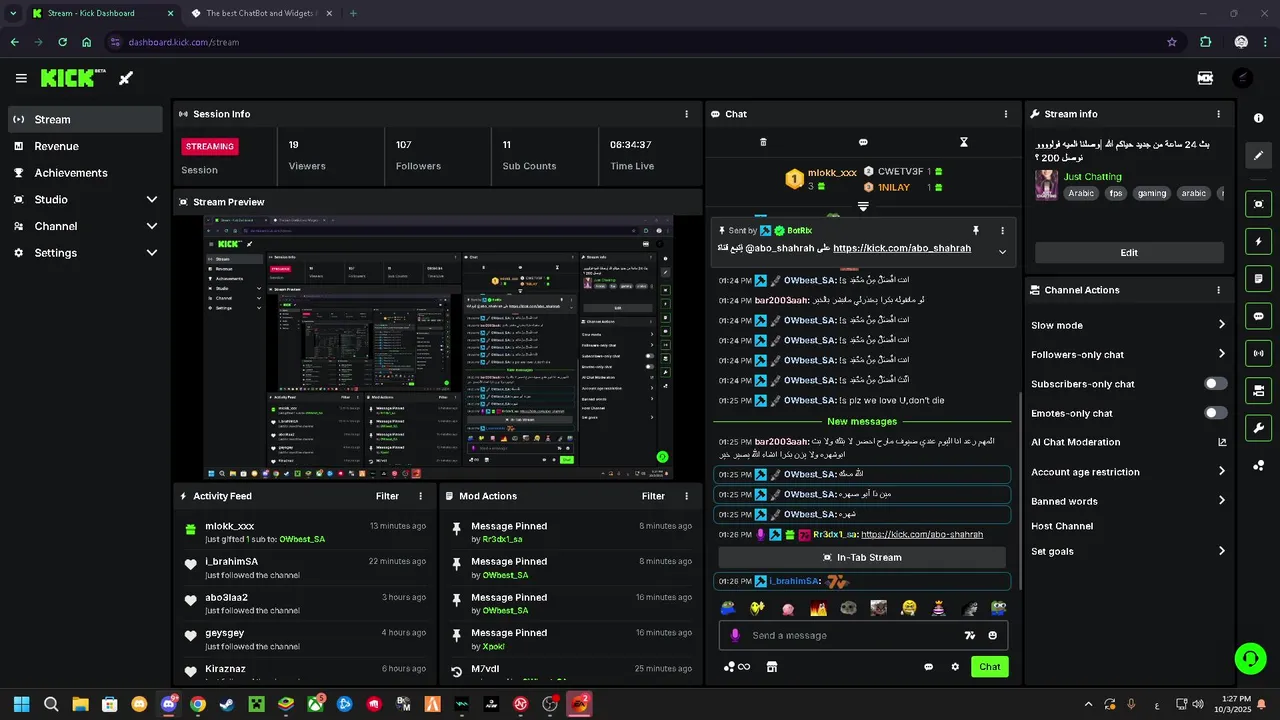1280x720 pixels.
Task: Toggle Emotes-only chat switch
Action: pos(1216,413)
